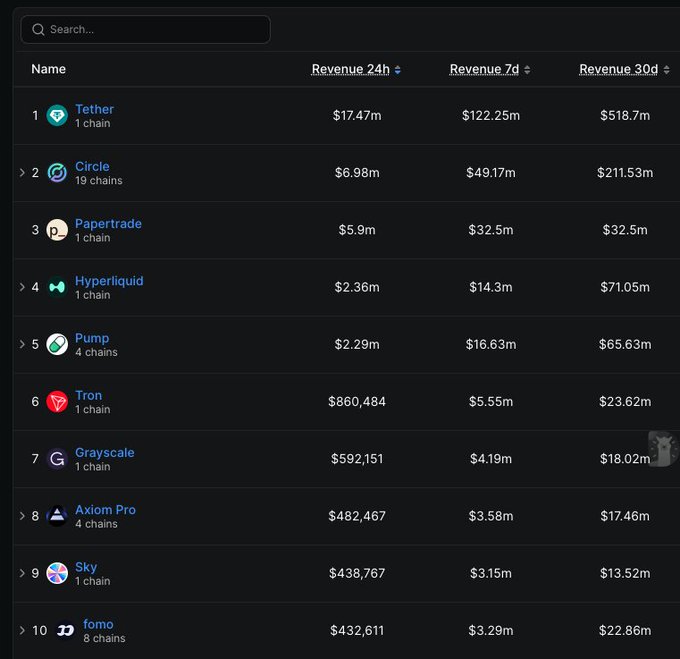The width and height of the screenshot is (680, 659).
Task: Click the Axiom Pro logo icon
Action: point(57,516)
